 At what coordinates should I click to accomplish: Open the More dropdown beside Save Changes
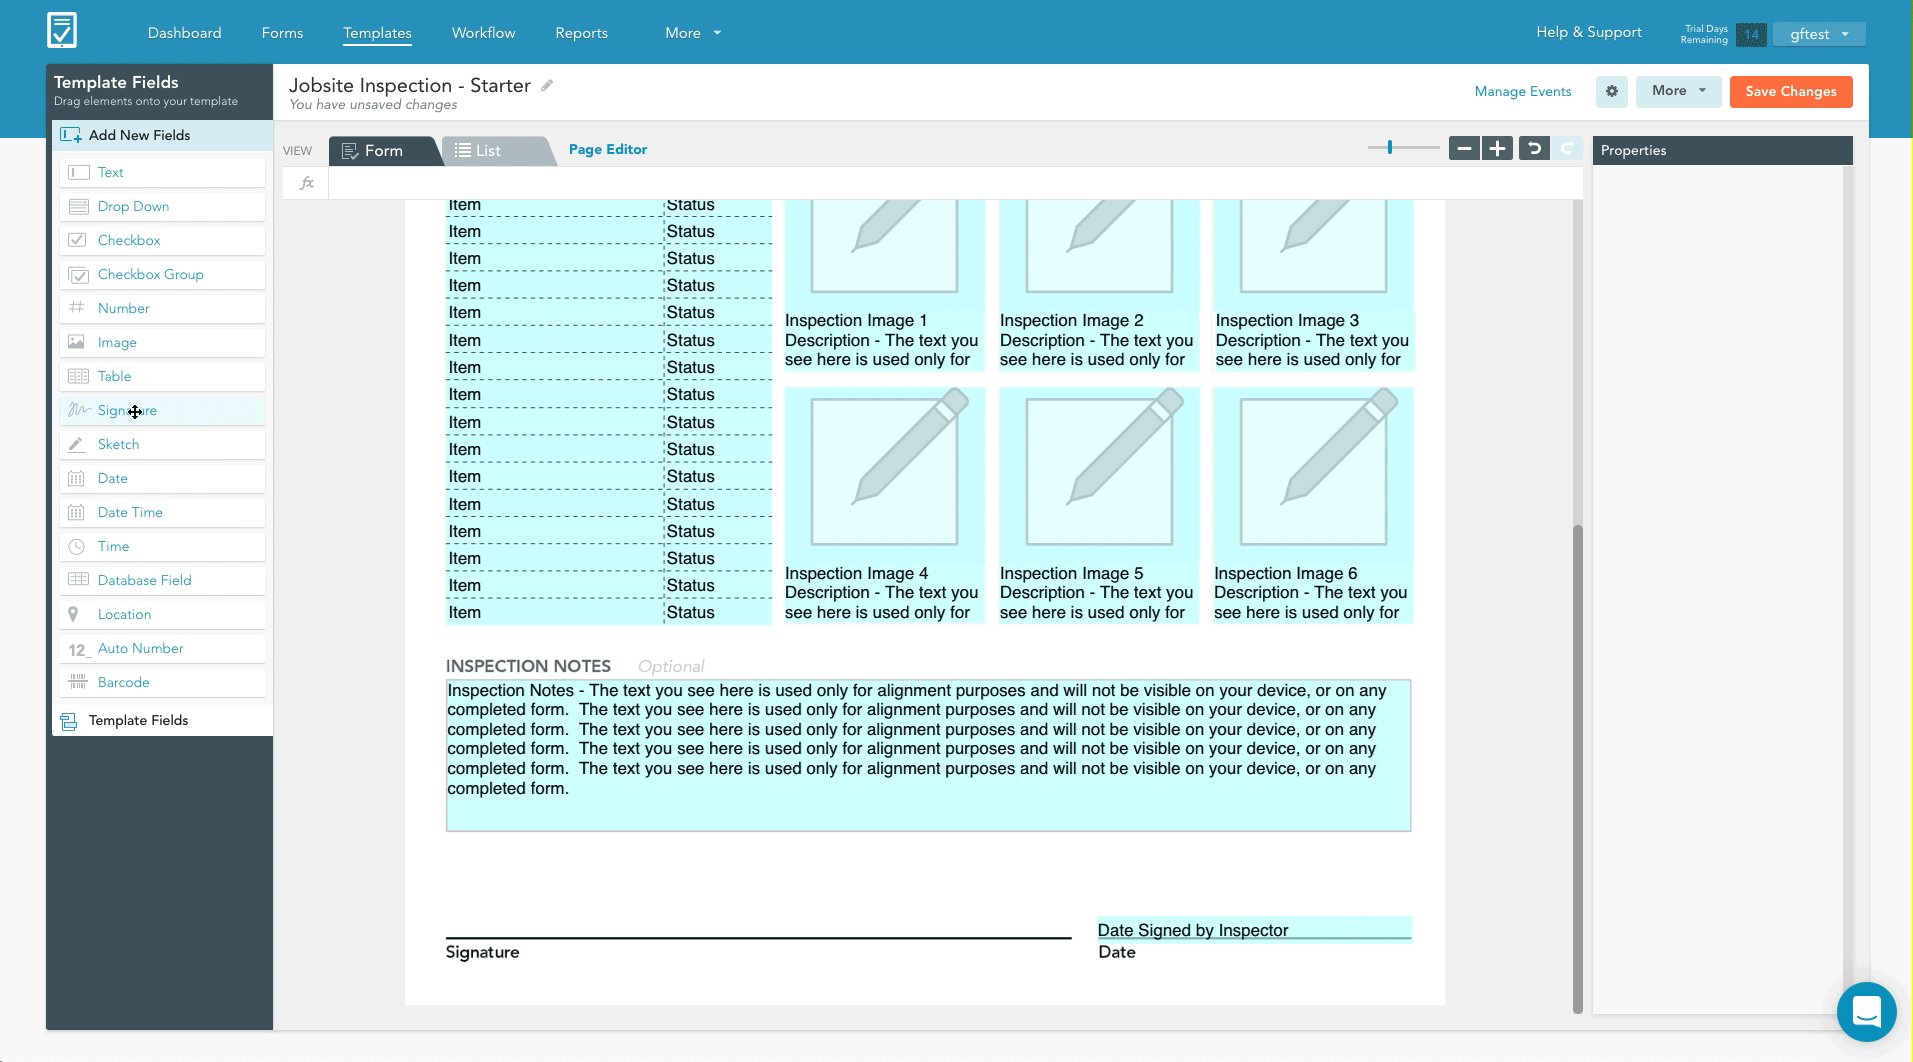1678,91
